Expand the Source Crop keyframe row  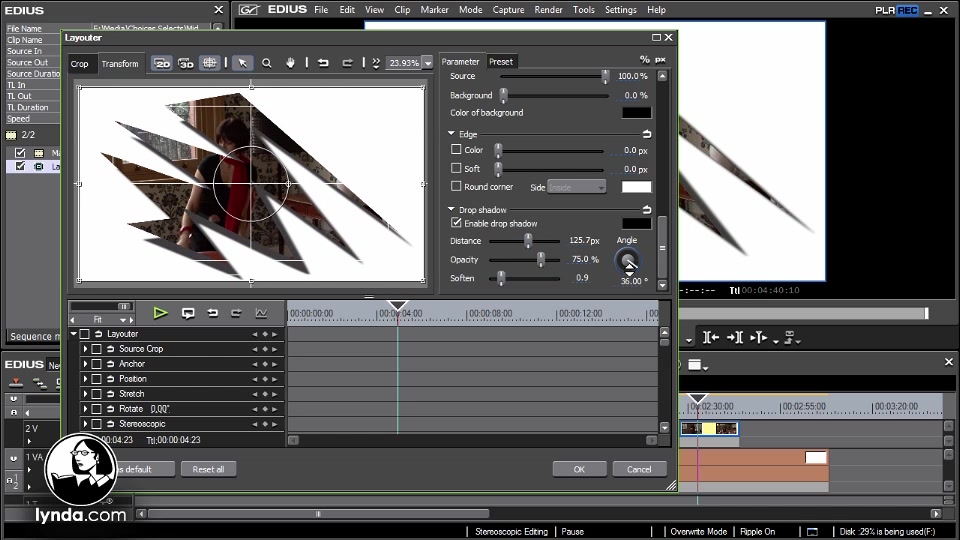pyautogui.click(x=85, y=349)
